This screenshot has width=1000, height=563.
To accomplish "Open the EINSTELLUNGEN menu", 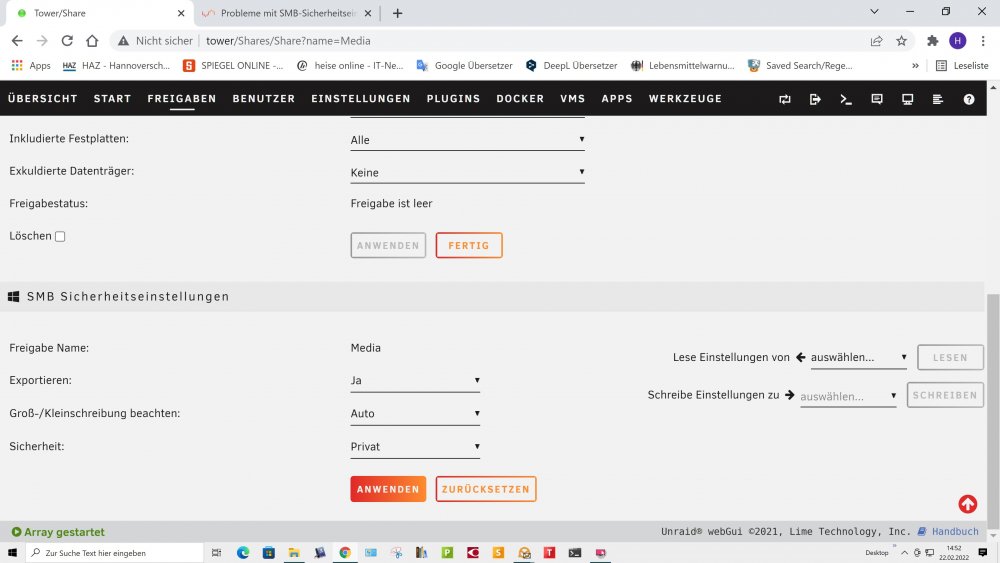I will [x=361, y=99].
